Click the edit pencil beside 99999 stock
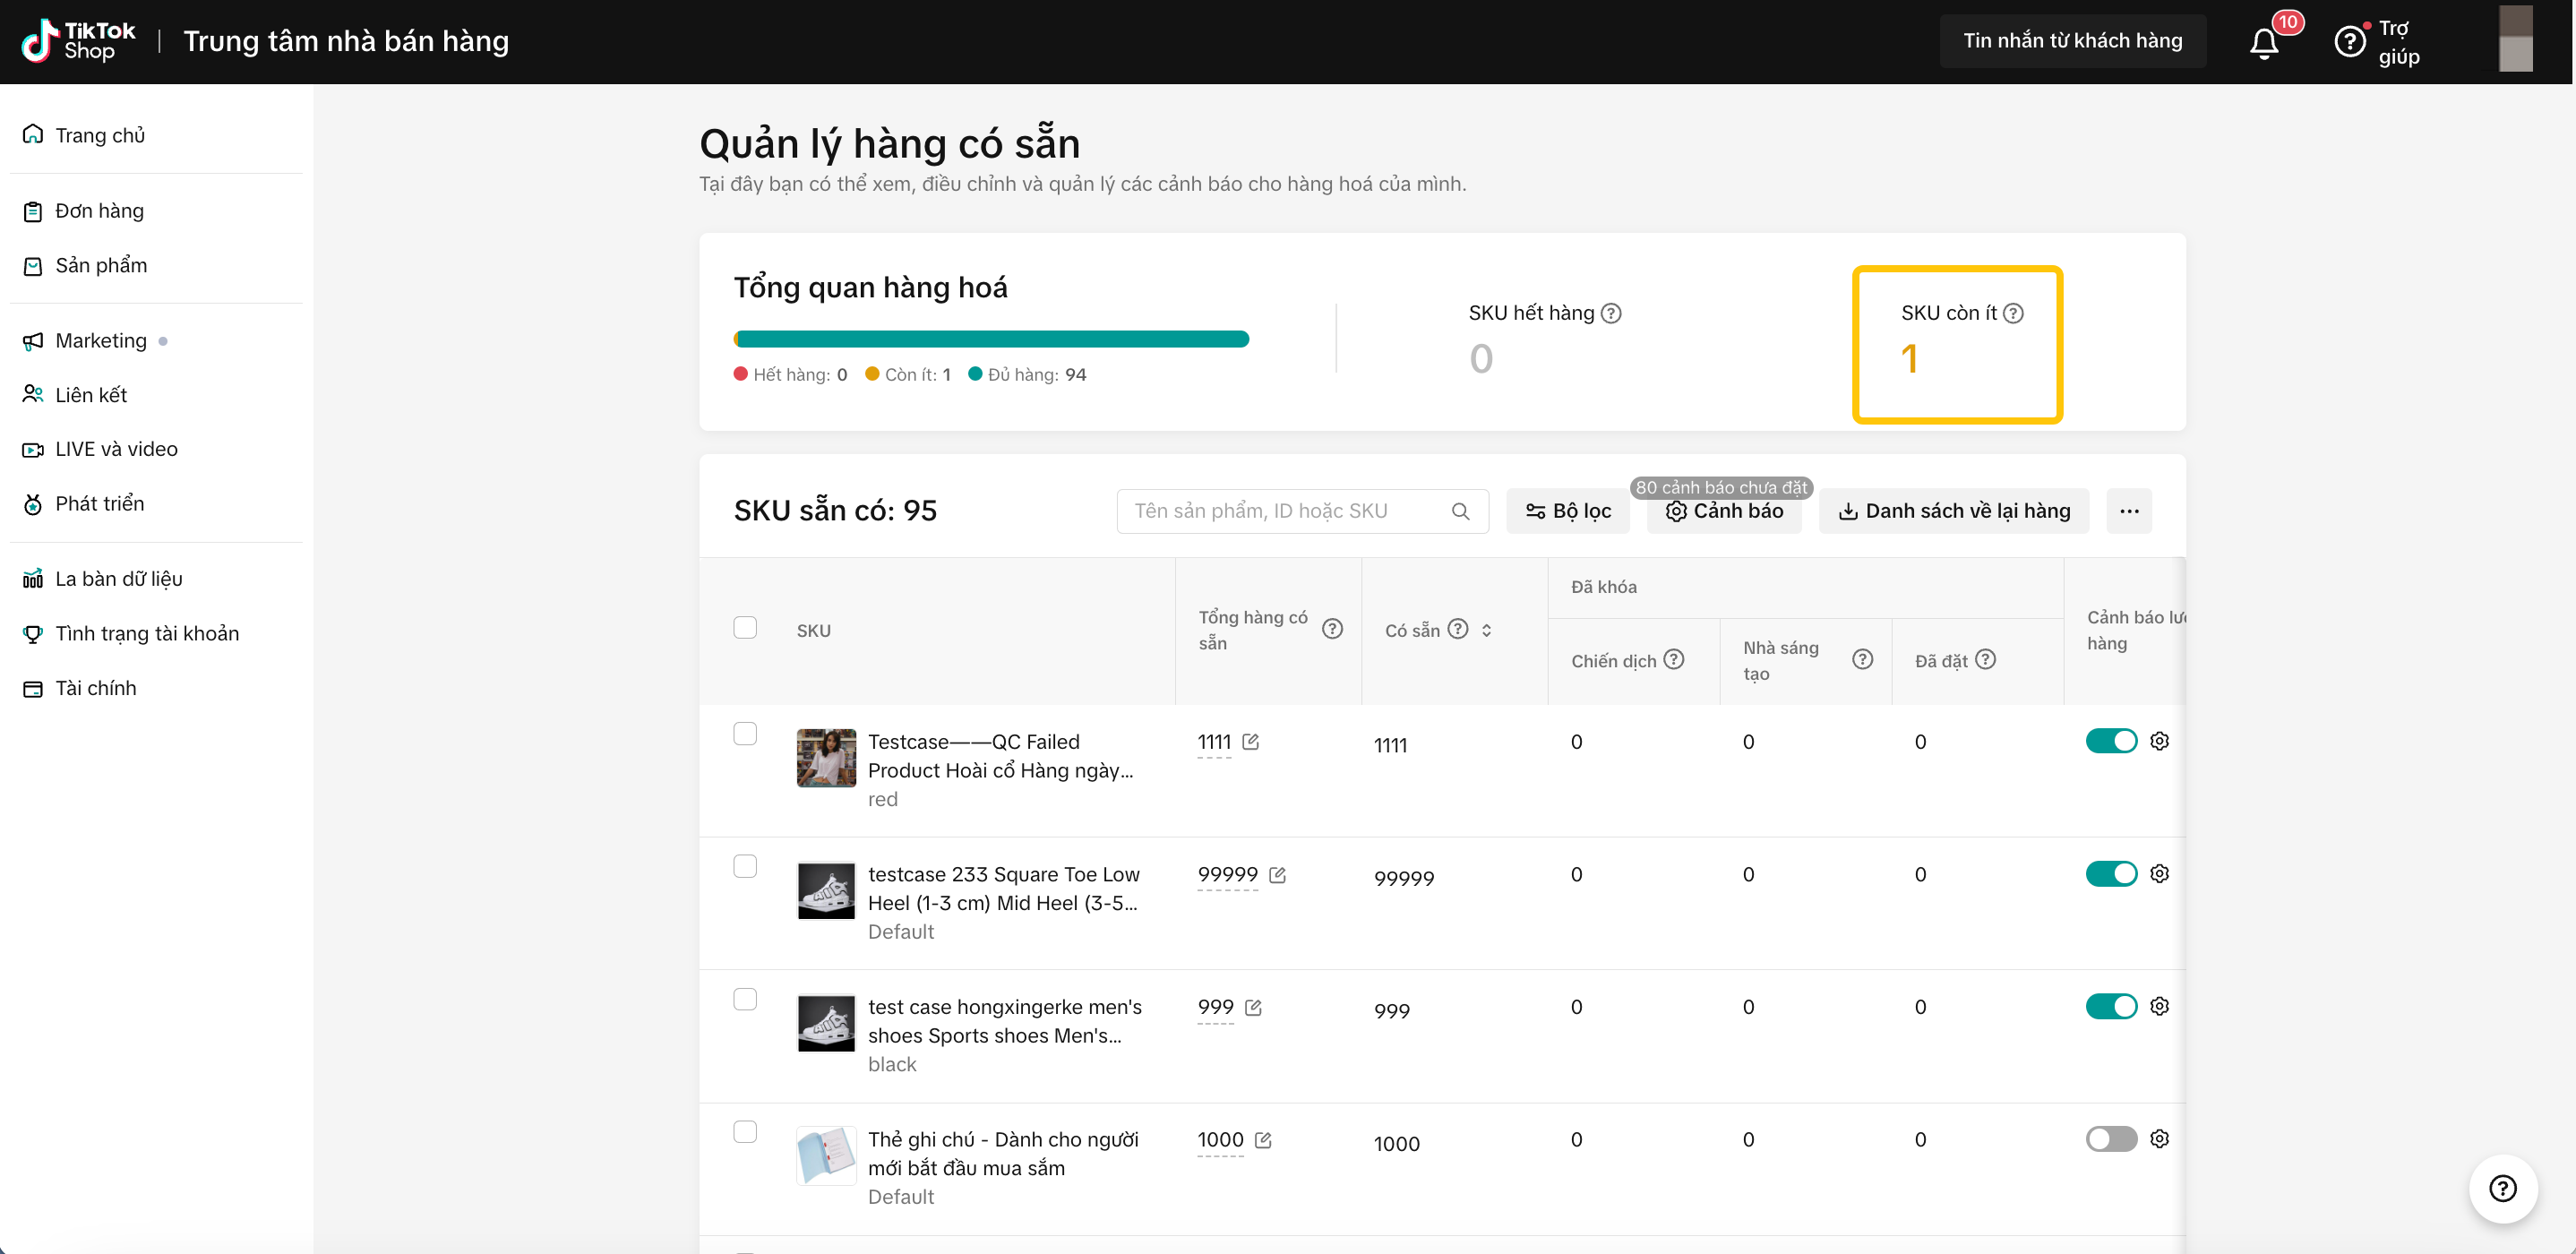Viewport: 2576px width, 1254px height. pos(1277,875)
